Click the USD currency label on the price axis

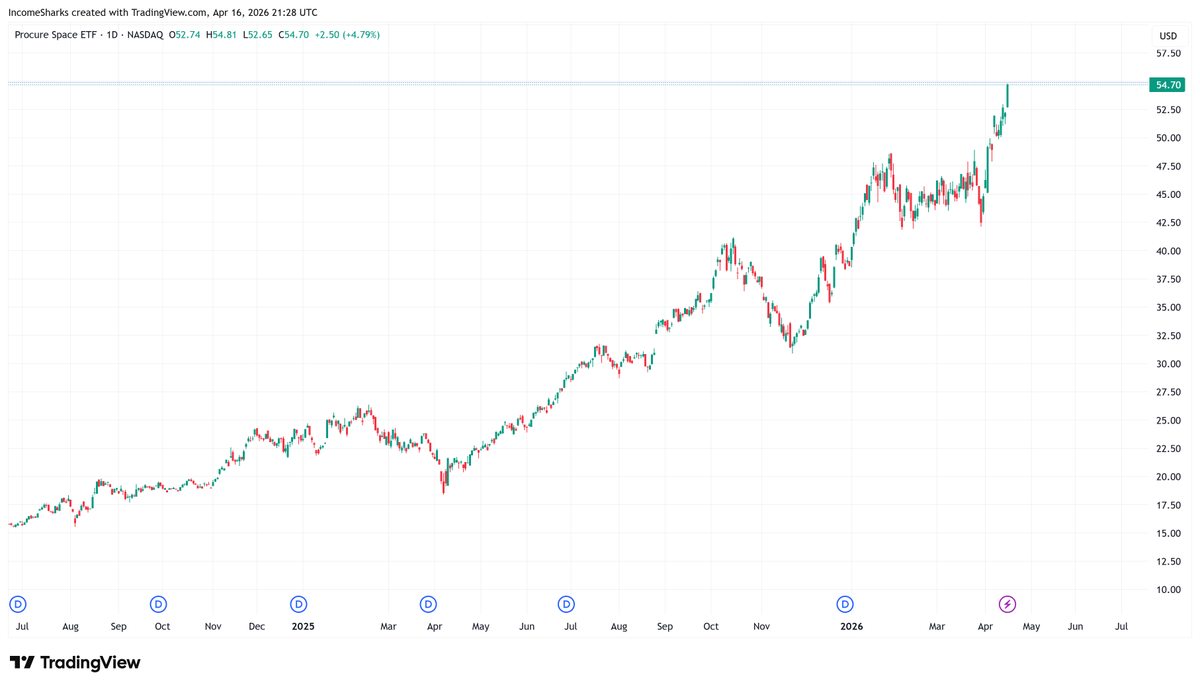click(1168, 36)
